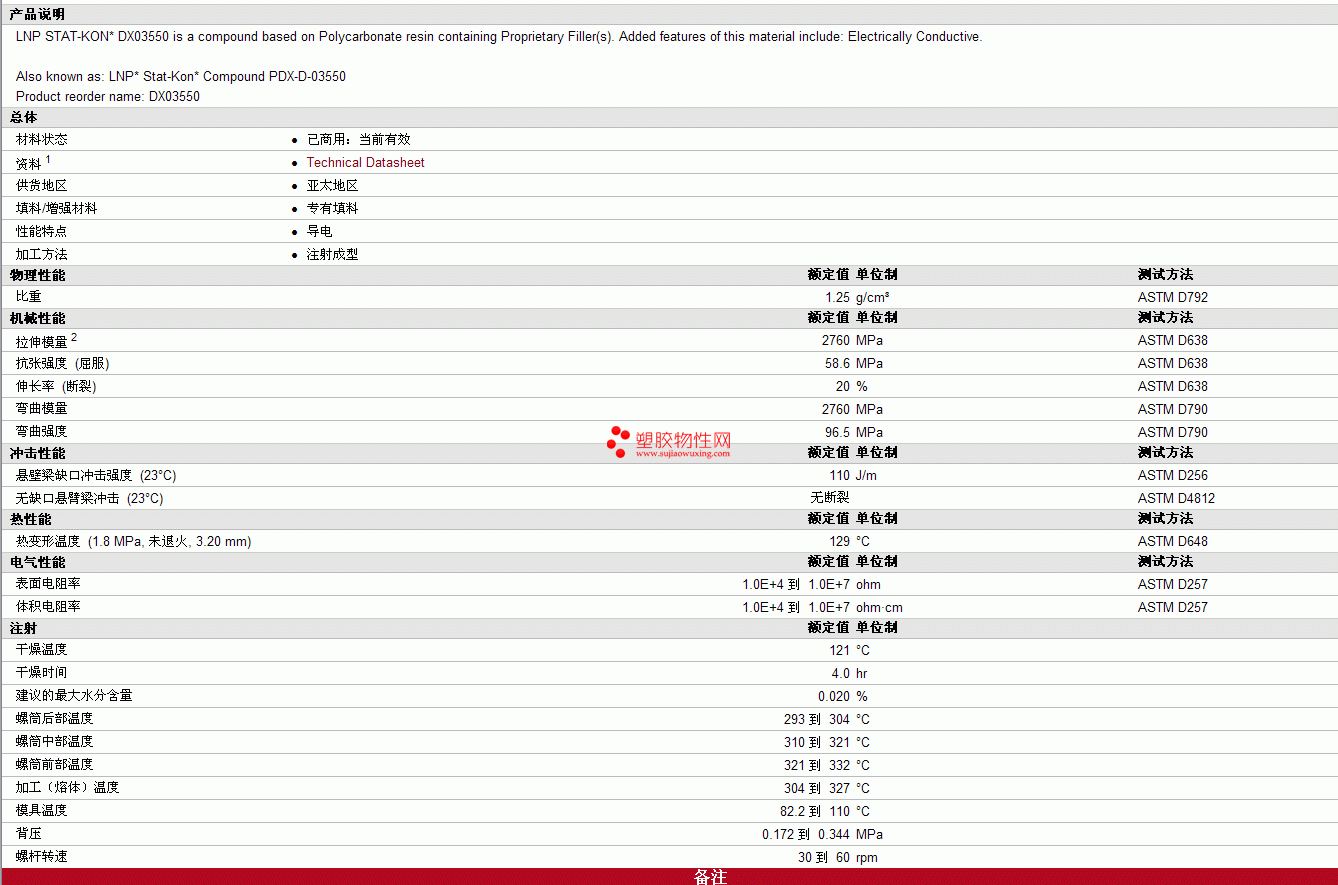Select the 表面电阻率 row label
This screenshot has height=885, width=1338.
pos(49,584)
